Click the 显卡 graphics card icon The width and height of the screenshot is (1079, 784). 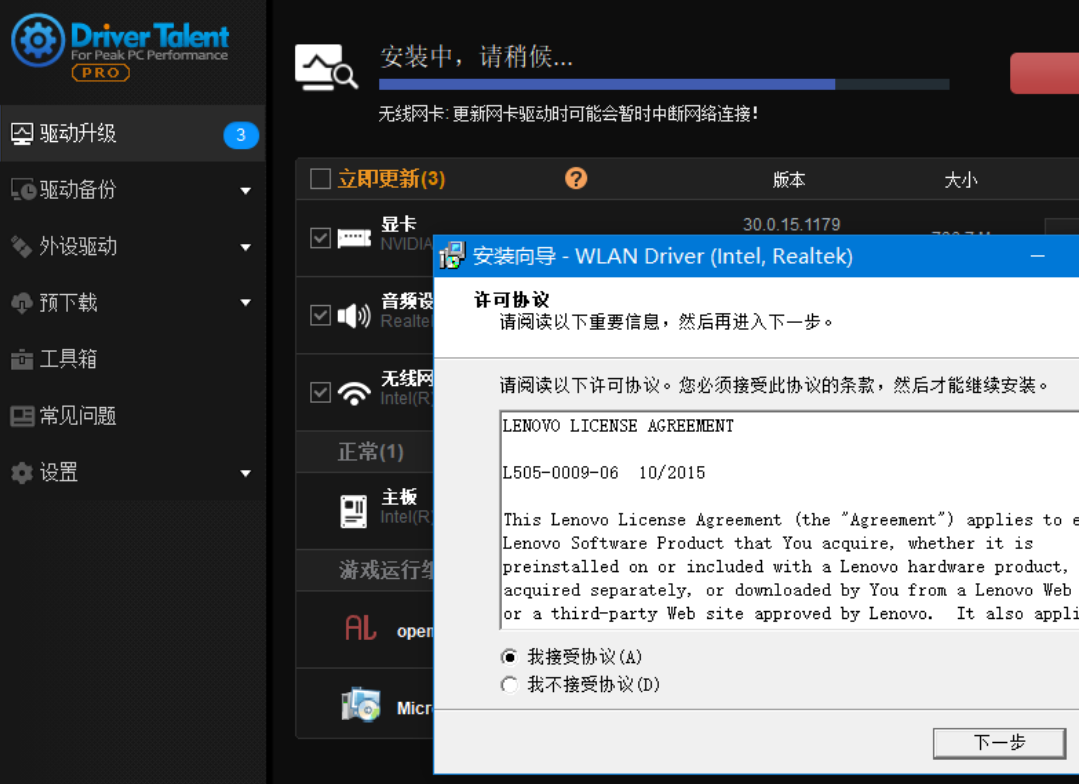354,238
